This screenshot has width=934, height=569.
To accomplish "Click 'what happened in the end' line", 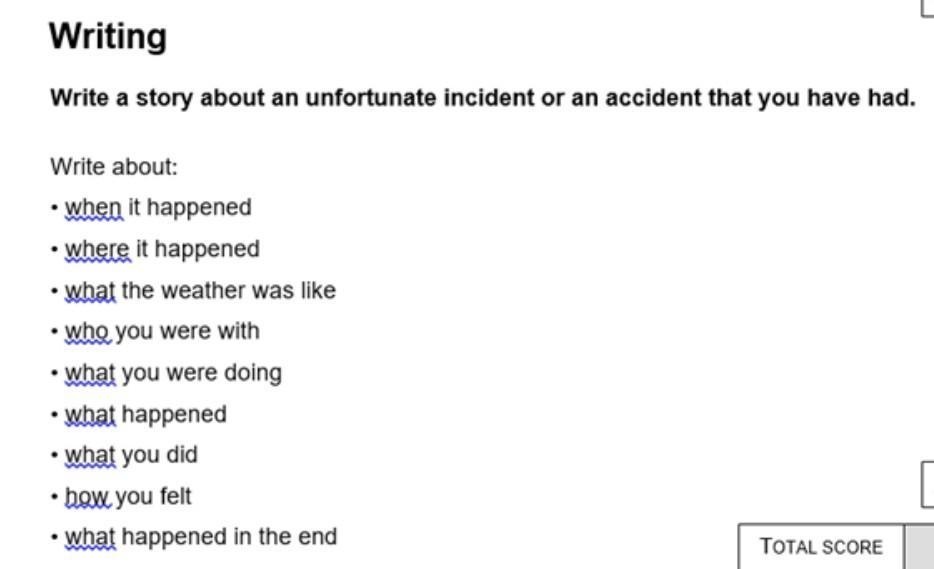I will [x=200, y=537].
